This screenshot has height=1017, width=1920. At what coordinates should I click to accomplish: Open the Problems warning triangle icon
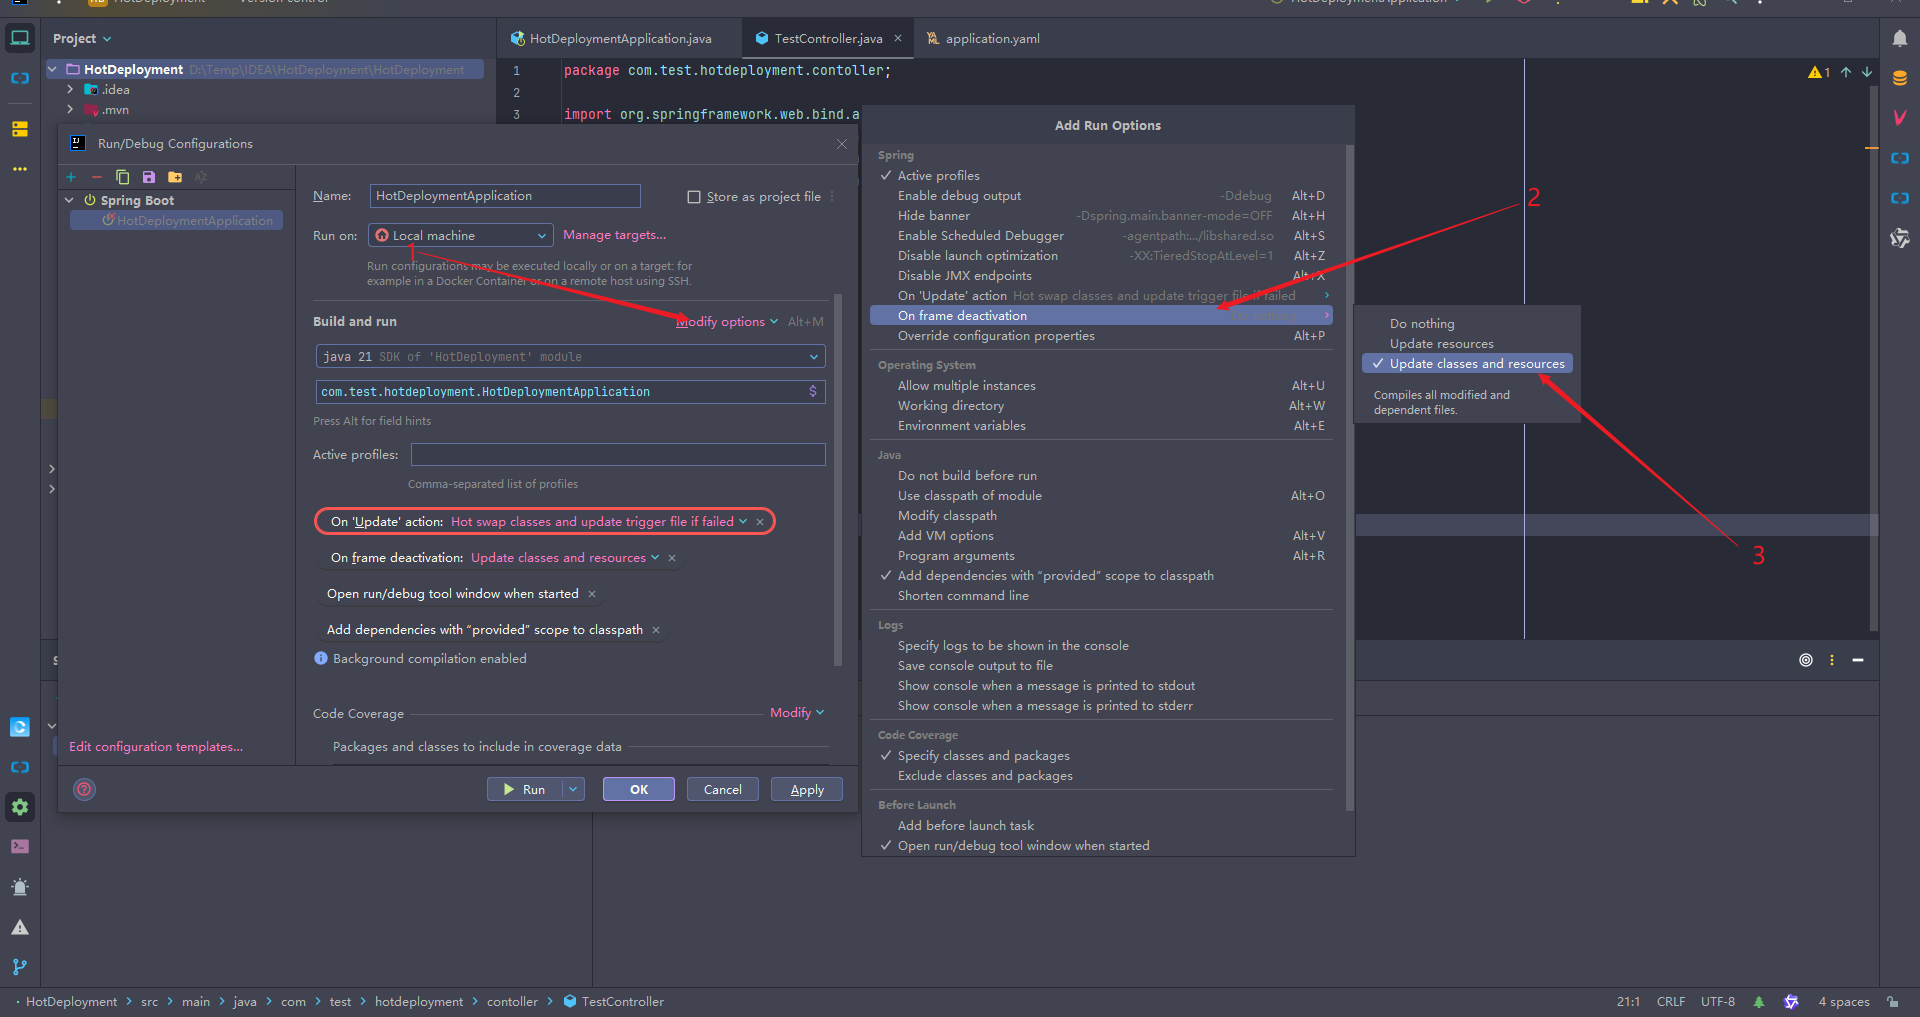click(x=20, y=927)
